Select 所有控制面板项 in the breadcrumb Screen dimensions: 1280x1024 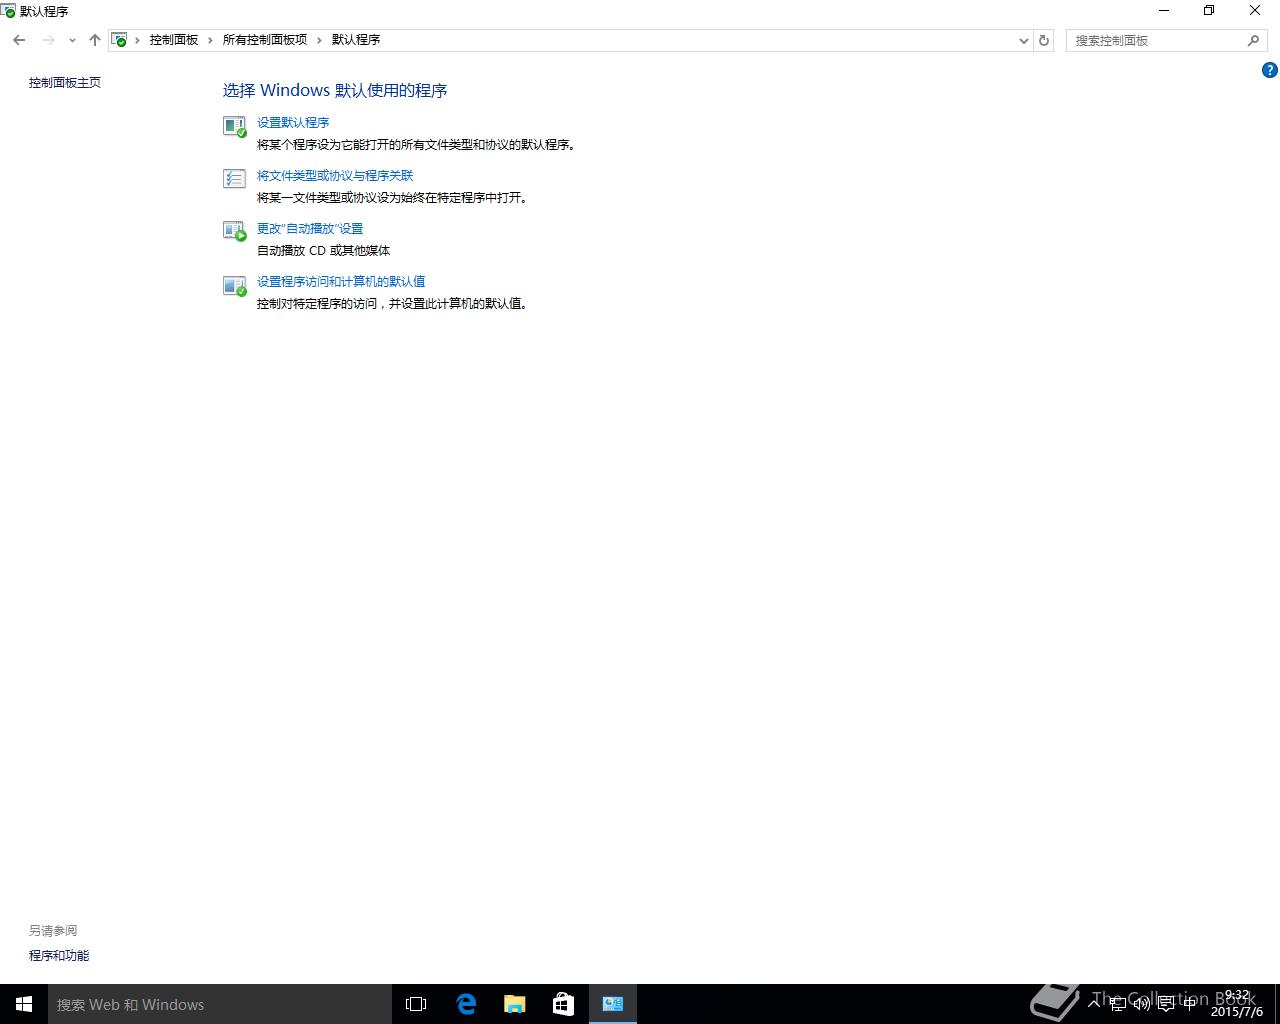point(265,40)
